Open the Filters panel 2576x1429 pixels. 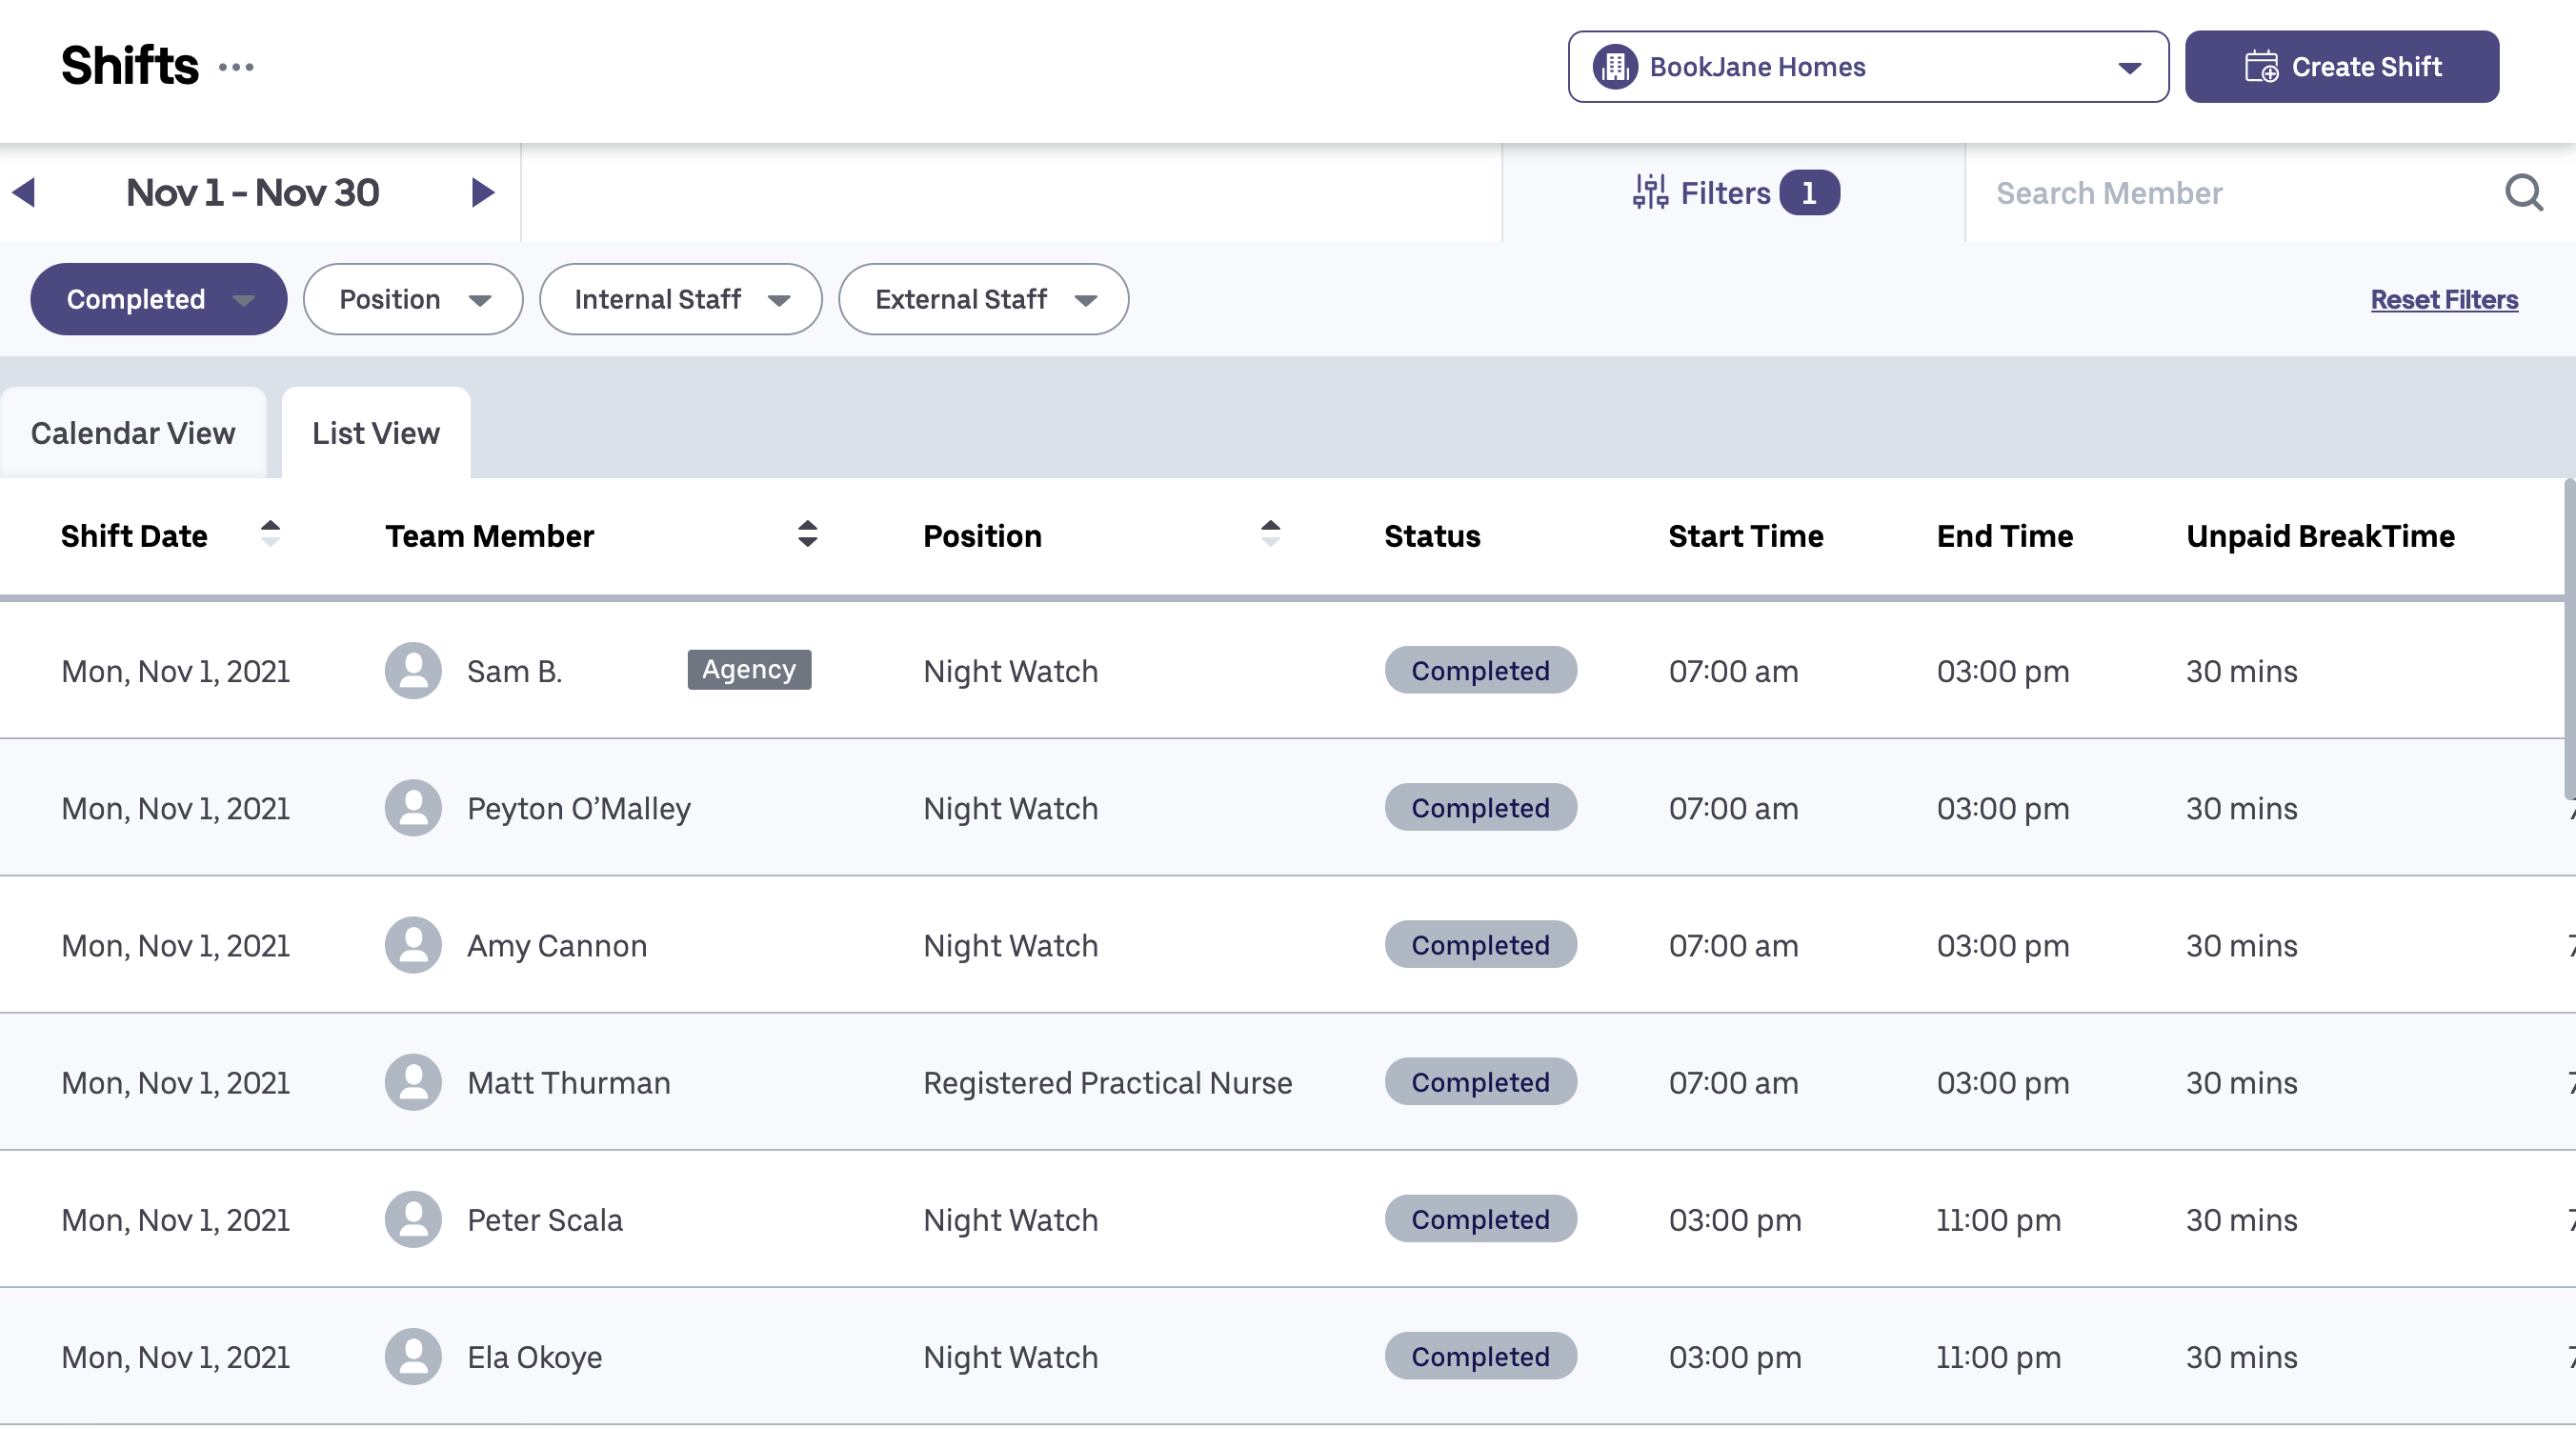(1734, 192)
